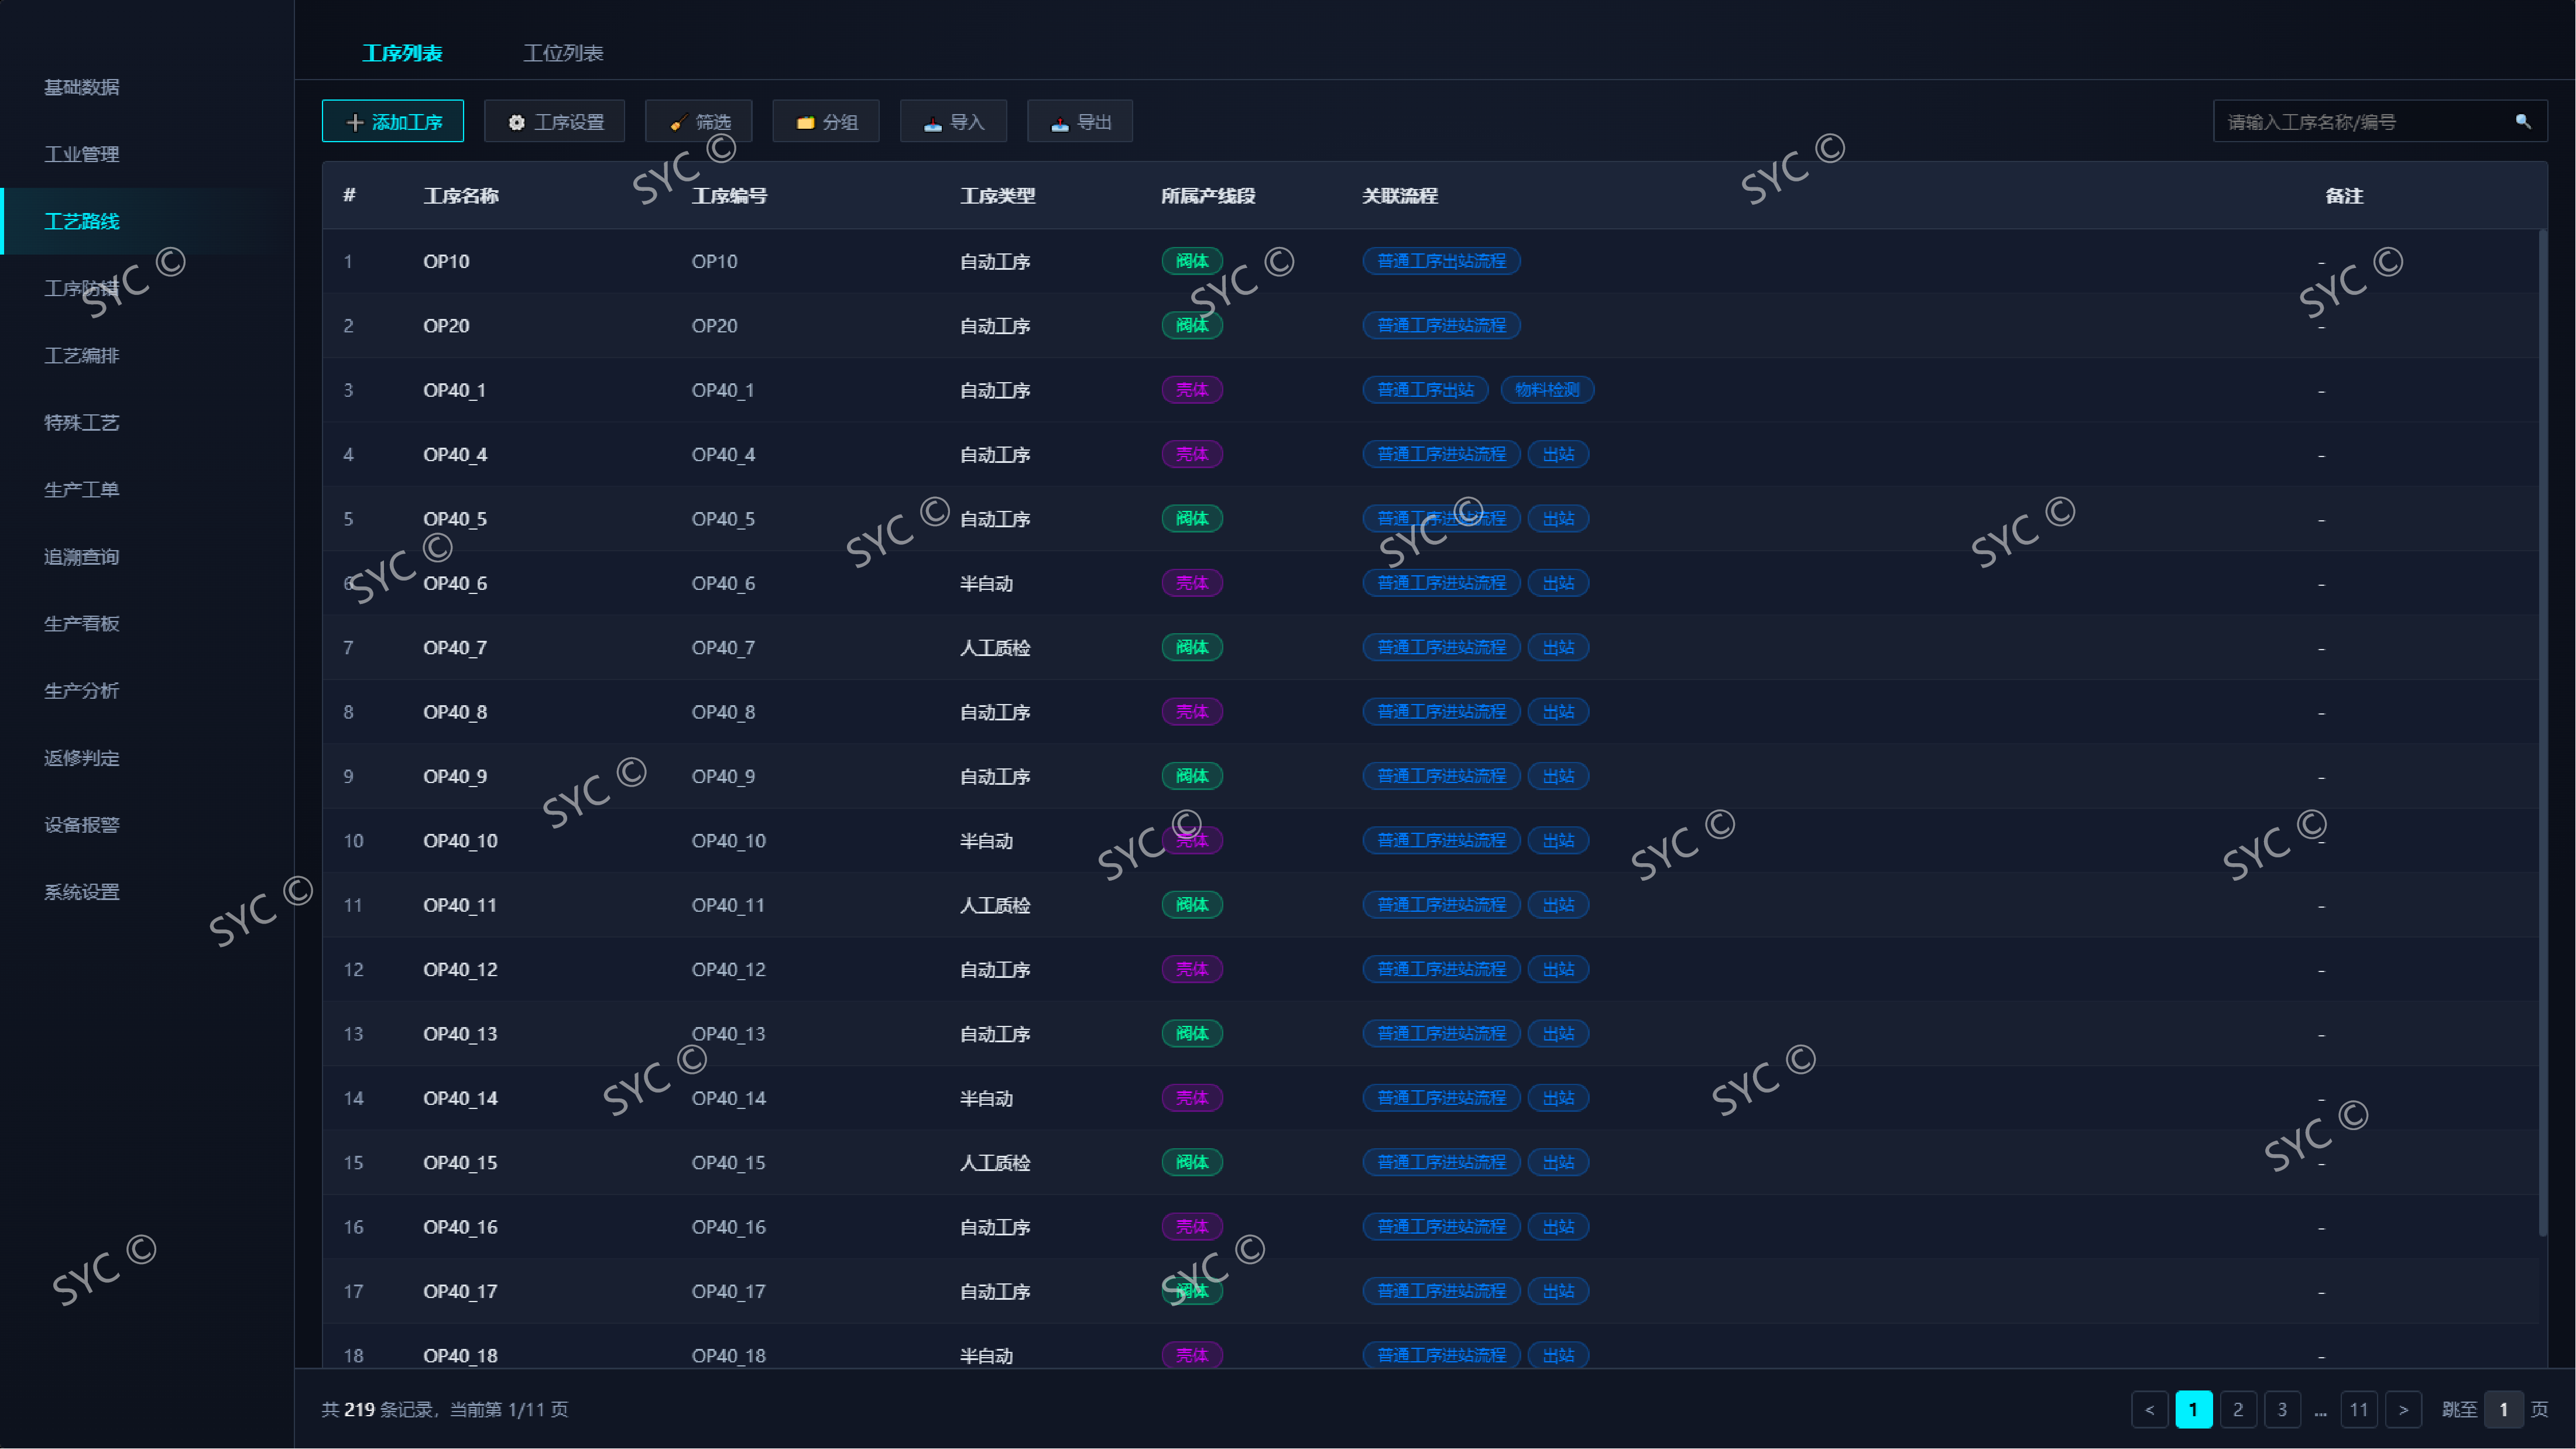Open 生产看板 in the sidebar
This screenshot has width=2576, height=1449.
pos(82,624)
